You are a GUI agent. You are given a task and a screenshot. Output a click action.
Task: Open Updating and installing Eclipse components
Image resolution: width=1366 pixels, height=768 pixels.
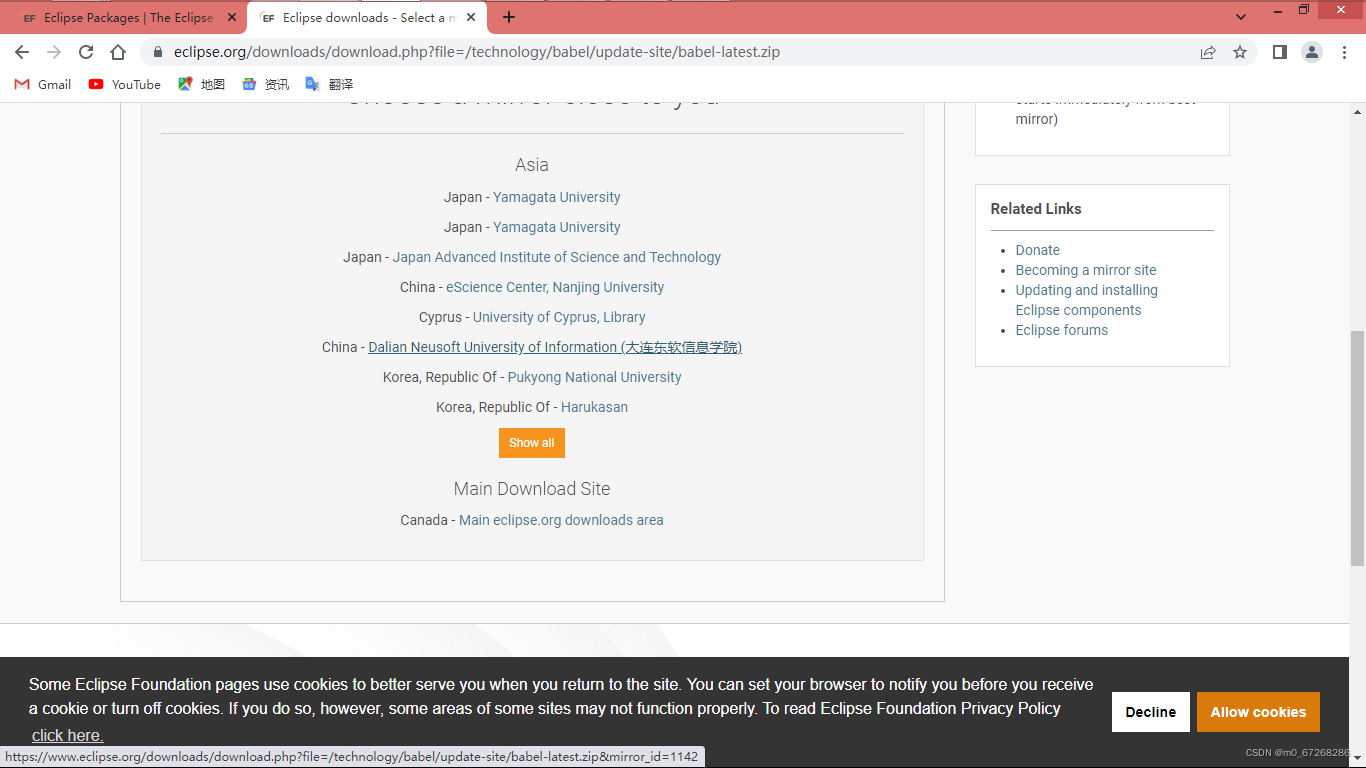click(x=1086, y=300)
